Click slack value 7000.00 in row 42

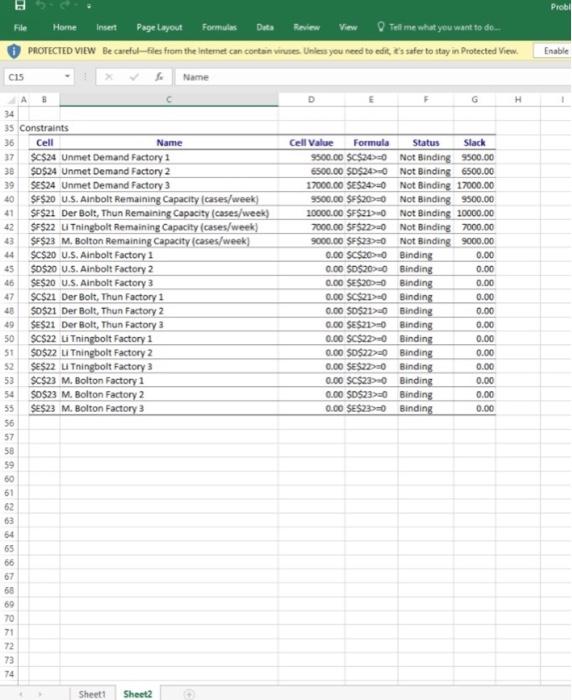point(475,227)
